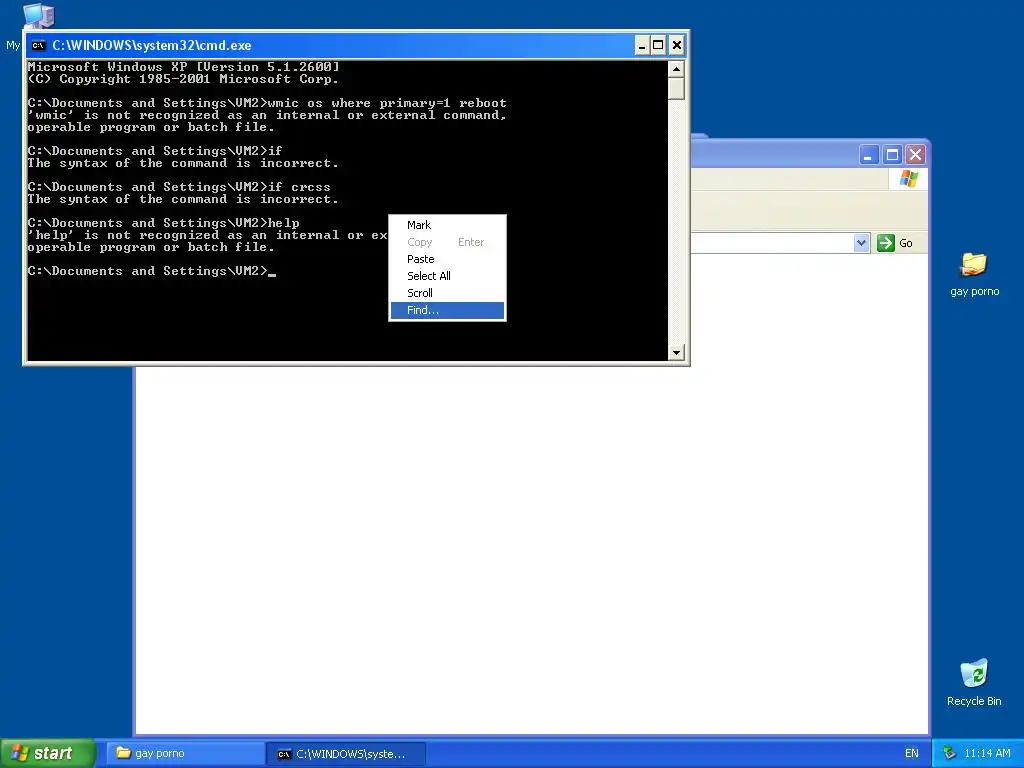The width and height of the screenshot is (1024, 768).
Task: Click the cmd.exe window title text
Action: click(x=152, y=45)
